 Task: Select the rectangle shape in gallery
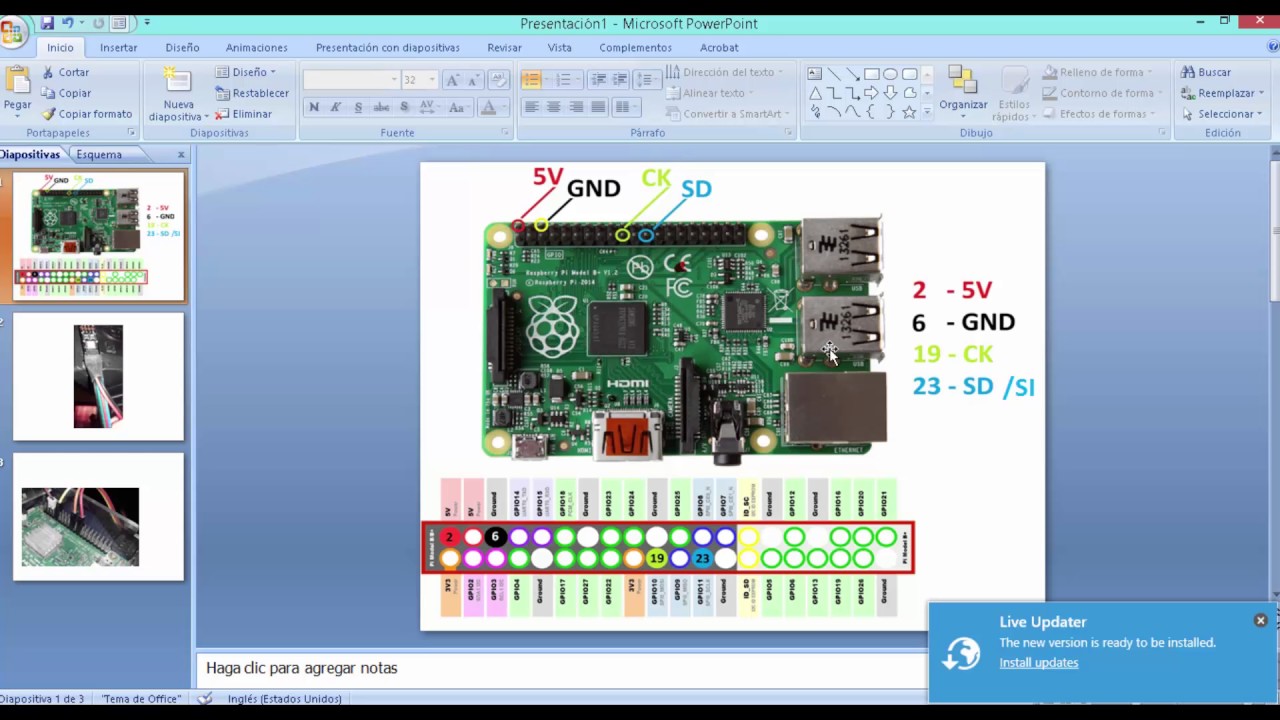point(872,74)
